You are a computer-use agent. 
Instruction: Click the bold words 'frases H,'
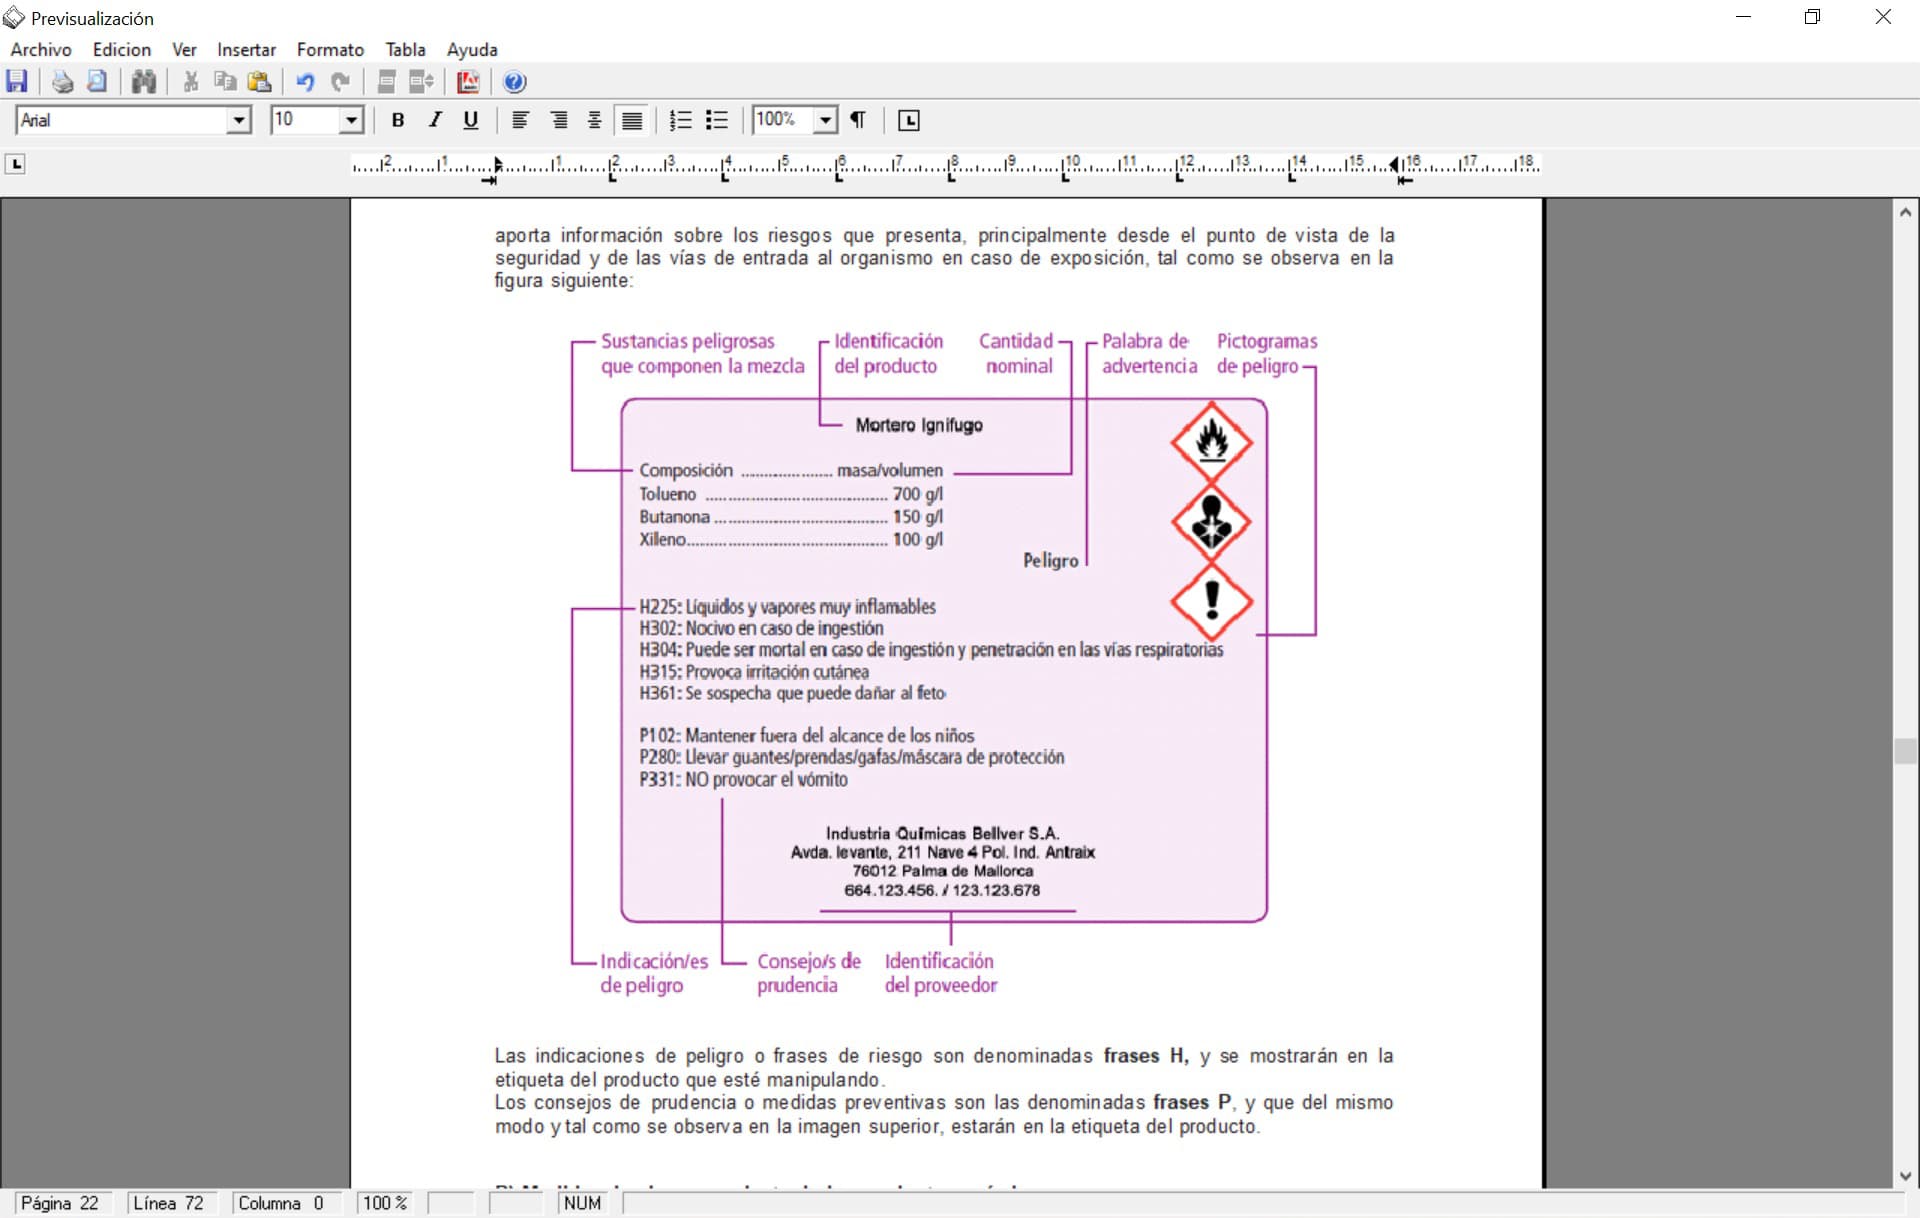click(x=1146, y=1056)
